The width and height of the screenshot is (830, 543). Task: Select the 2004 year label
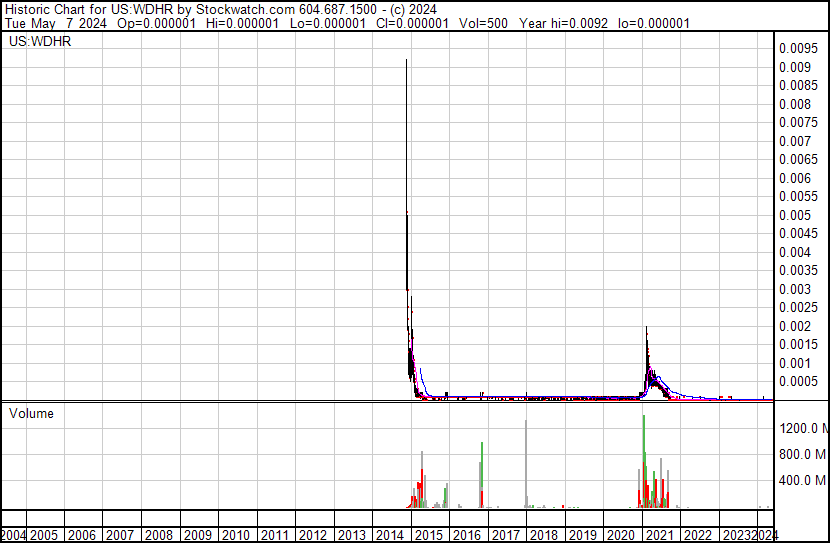coord(13,535)
